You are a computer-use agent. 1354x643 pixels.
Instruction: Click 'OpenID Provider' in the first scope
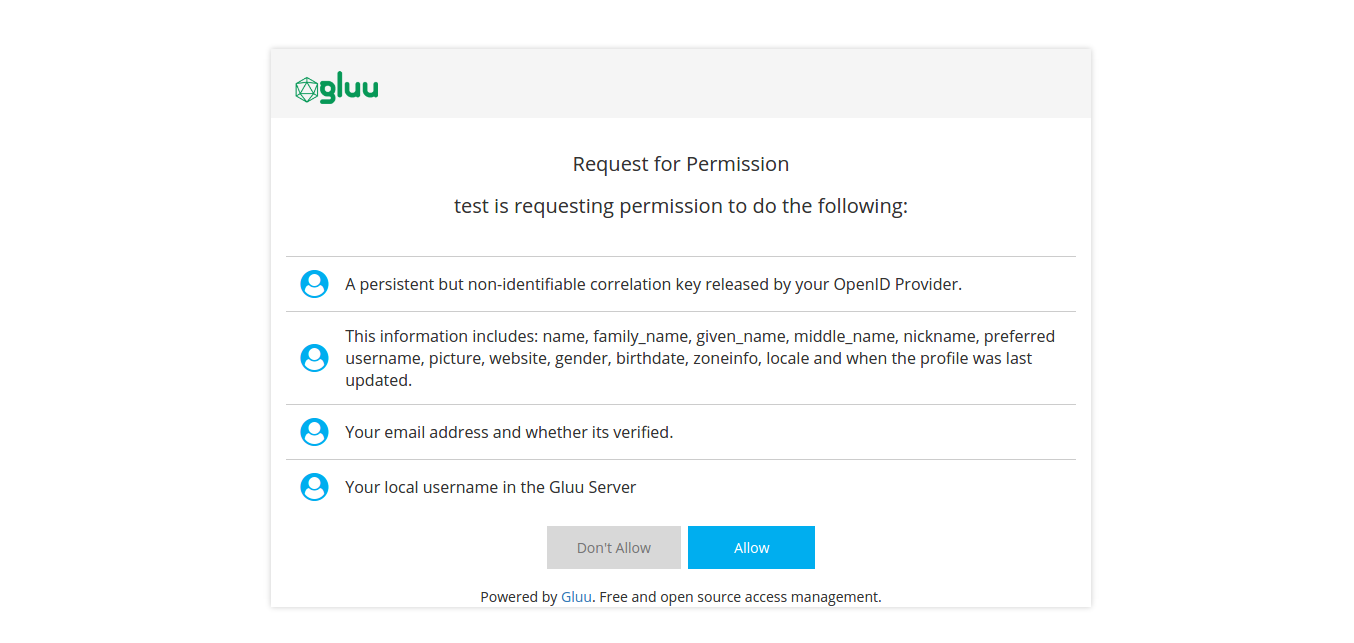896,284
